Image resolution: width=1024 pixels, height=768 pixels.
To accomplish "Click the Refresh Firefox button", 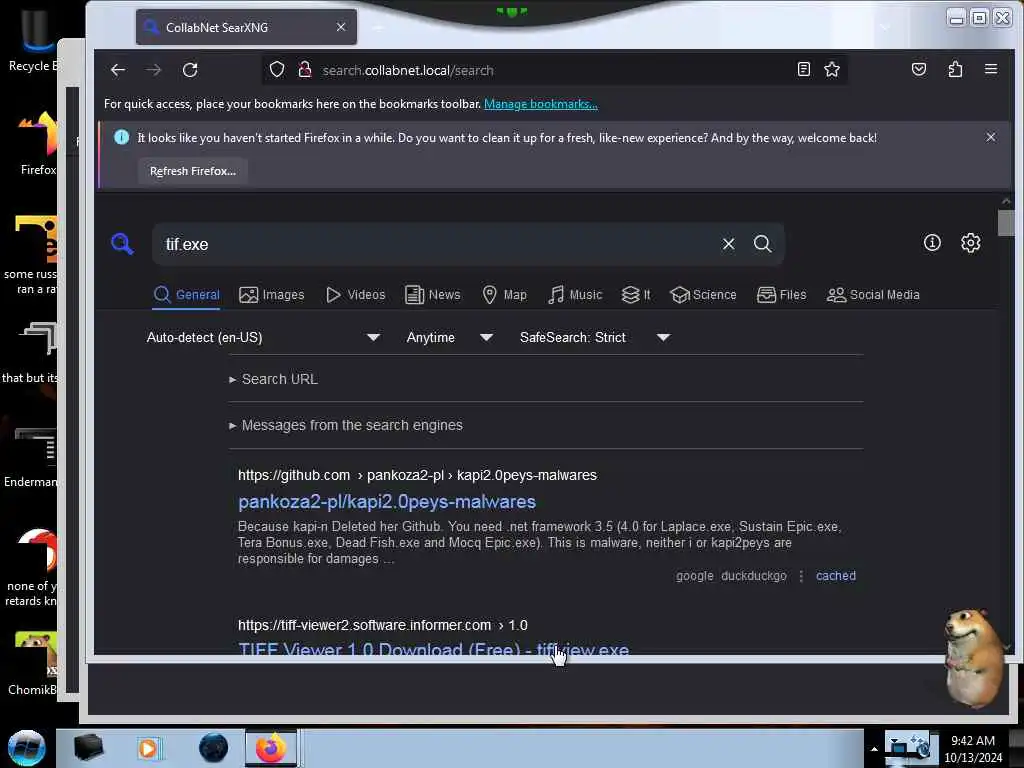I will (193, 171).
